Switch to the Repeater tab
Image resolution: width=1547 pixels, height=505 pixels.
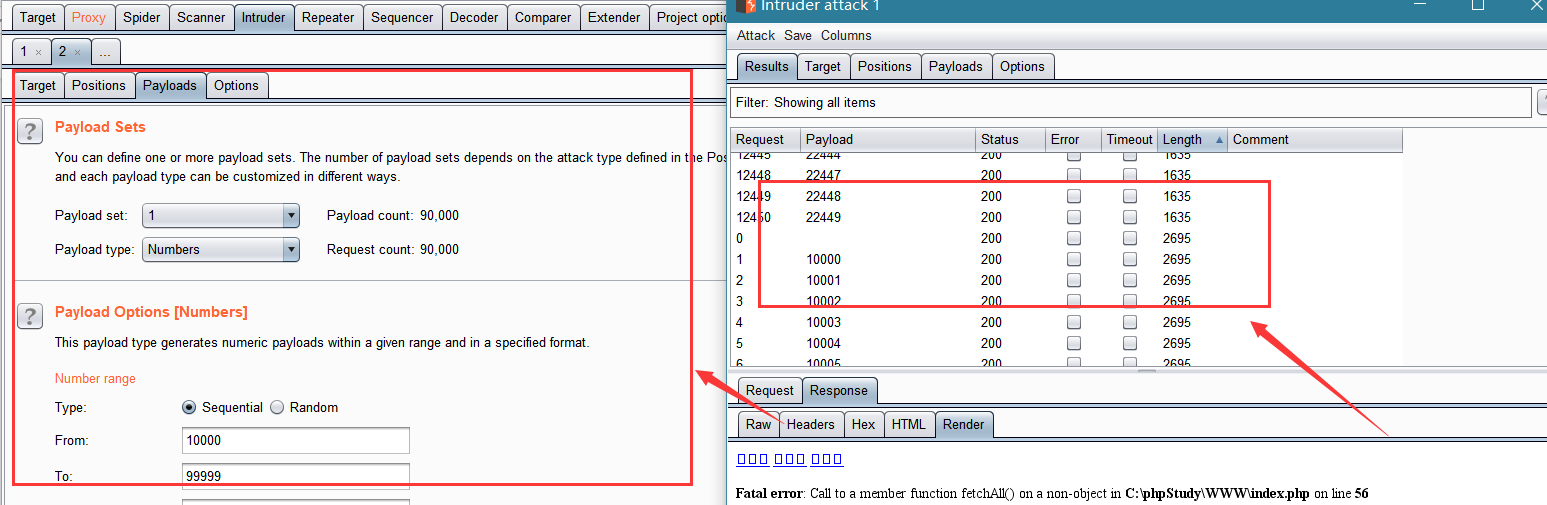(328, 17)
